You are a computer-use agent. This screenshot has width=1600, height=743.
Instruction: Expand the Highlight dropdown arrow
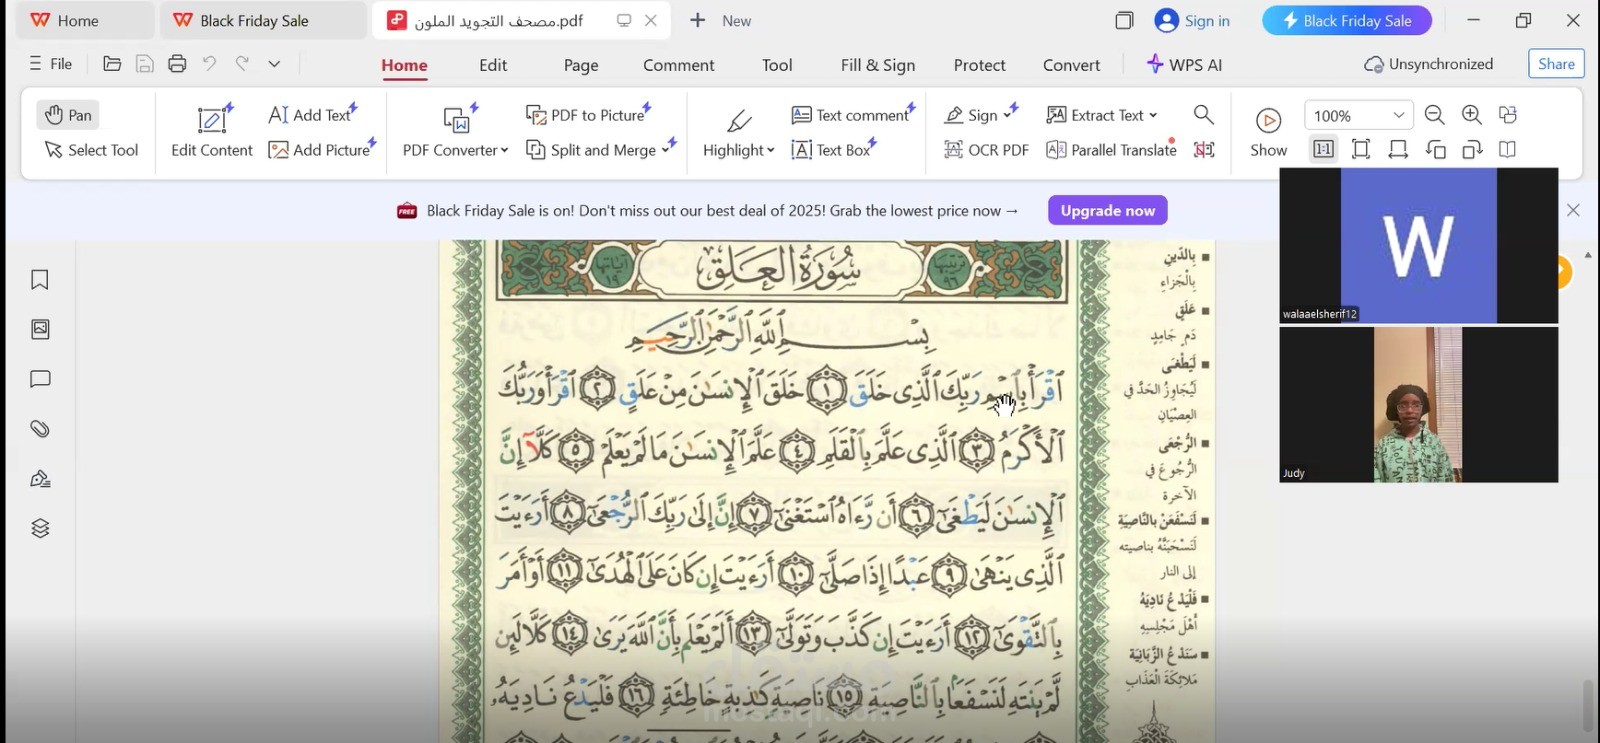770,151
